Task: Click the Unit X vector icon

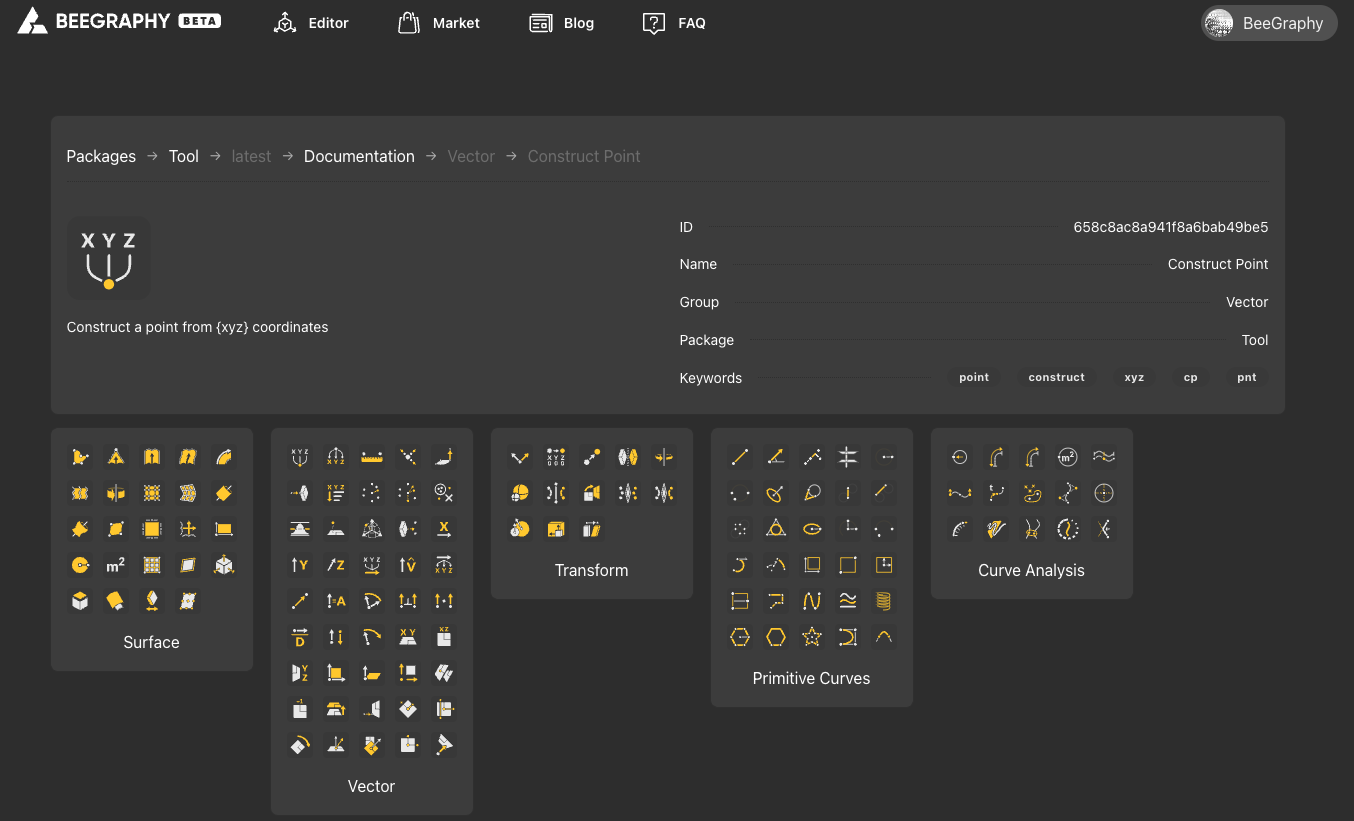Action: pos(444,529)
